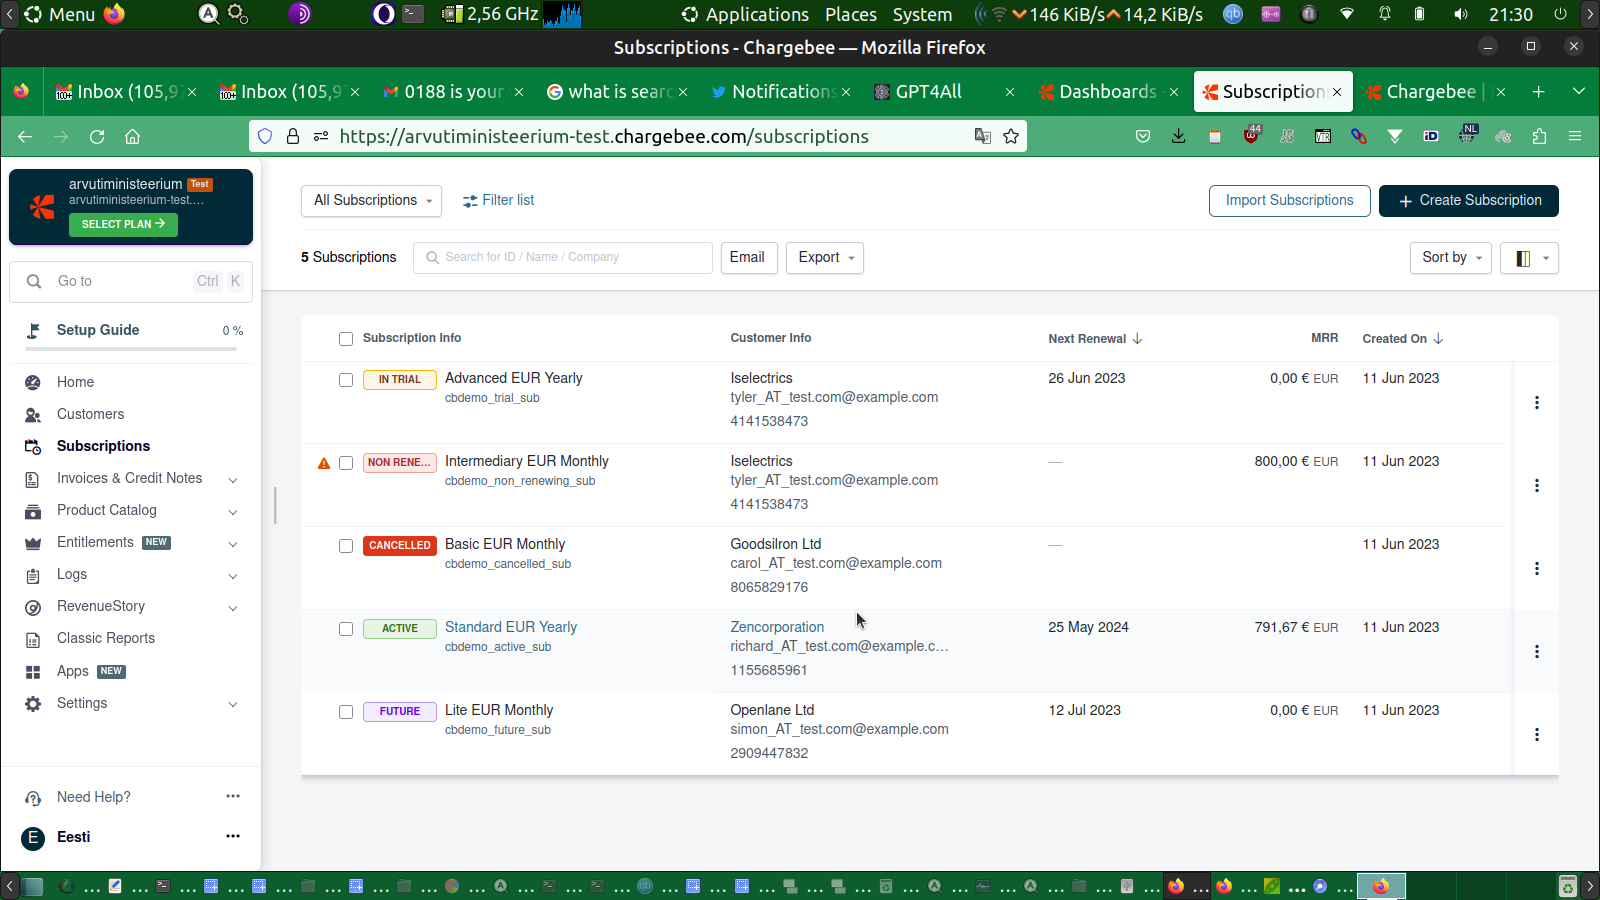Open row actions for Advanced EUR Yearly
The image size is (1600, 900).
click(x=1537, y=403)
